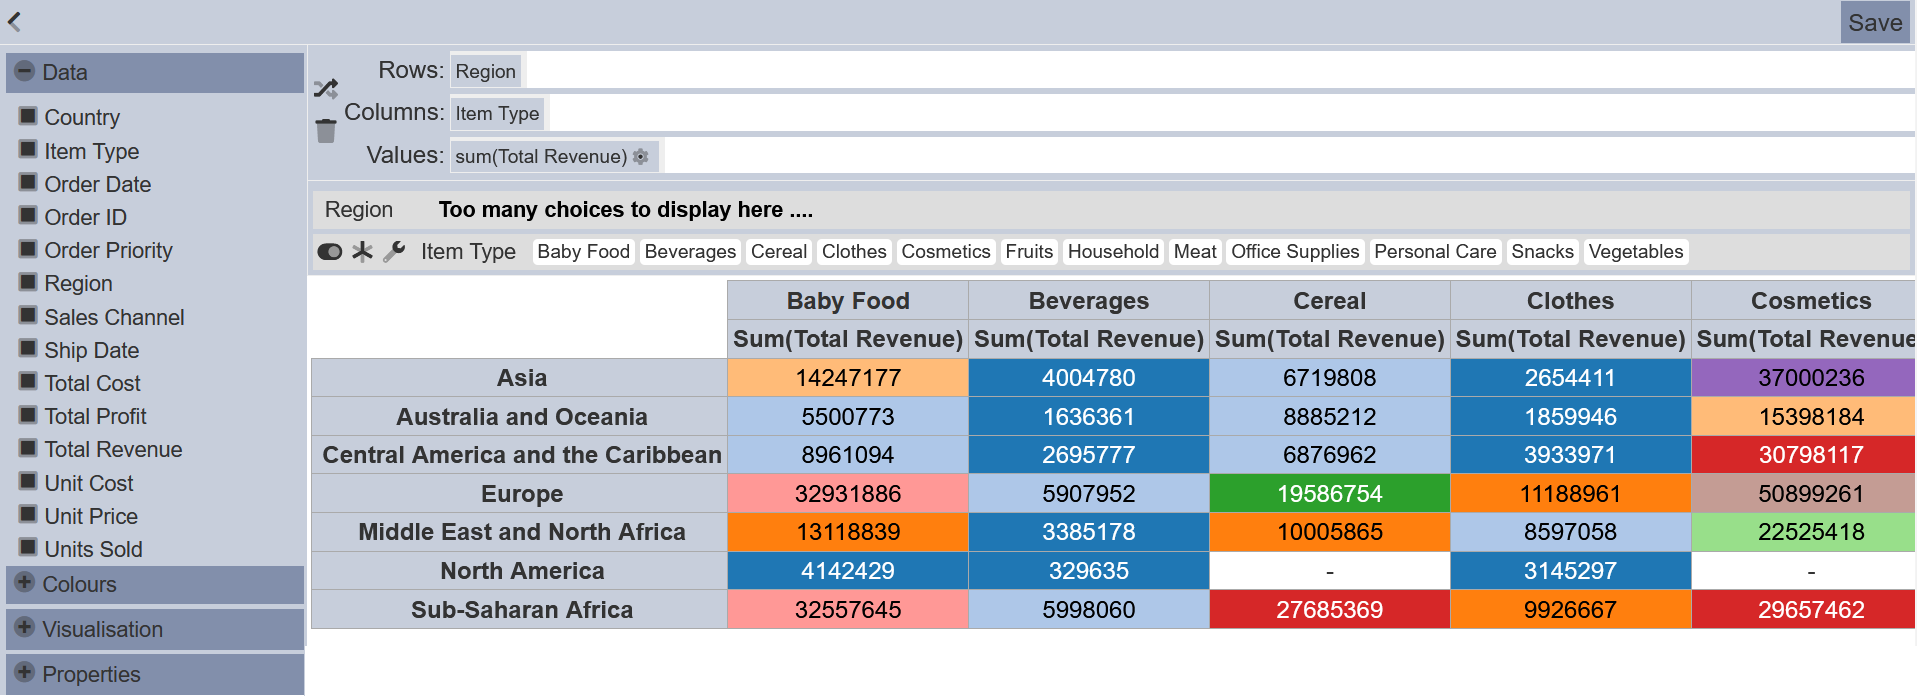Viewport: 1917px width, 696px height.
Task: Click cell value 11188961
Action: coord(1570,494)
